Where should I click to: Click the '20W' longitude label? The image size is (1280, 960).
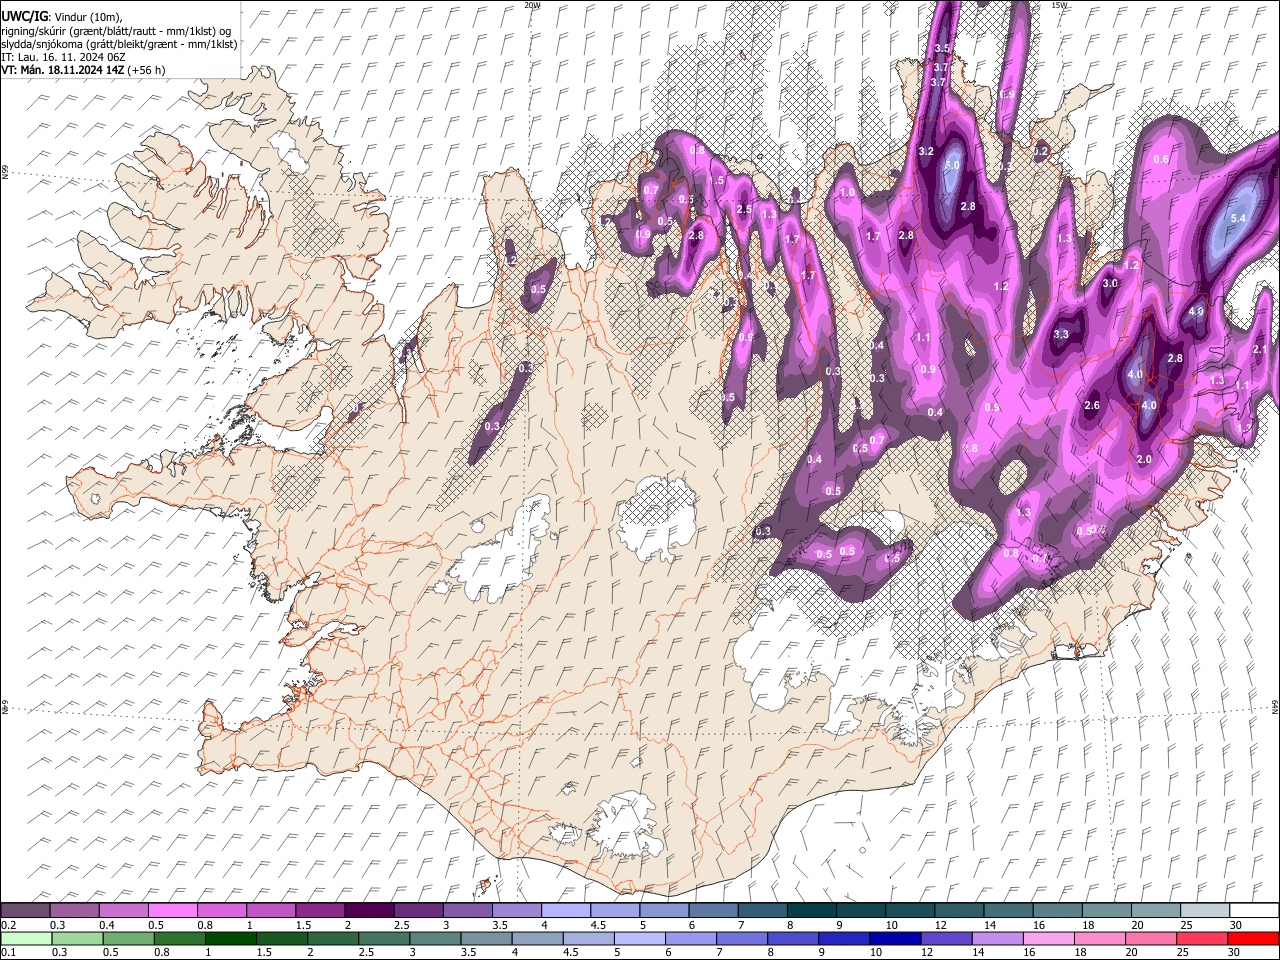532,5
